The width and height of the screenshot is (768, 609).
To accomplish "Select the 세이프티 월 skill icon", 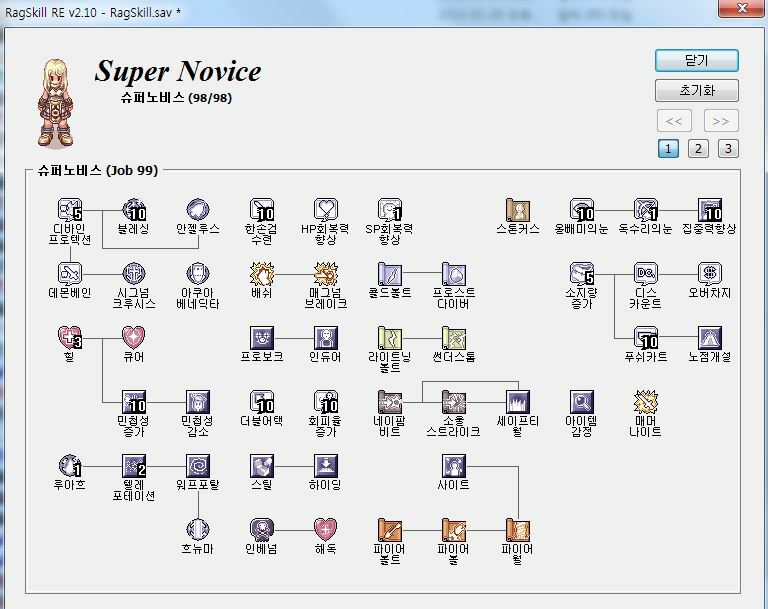I will (518, 402).
